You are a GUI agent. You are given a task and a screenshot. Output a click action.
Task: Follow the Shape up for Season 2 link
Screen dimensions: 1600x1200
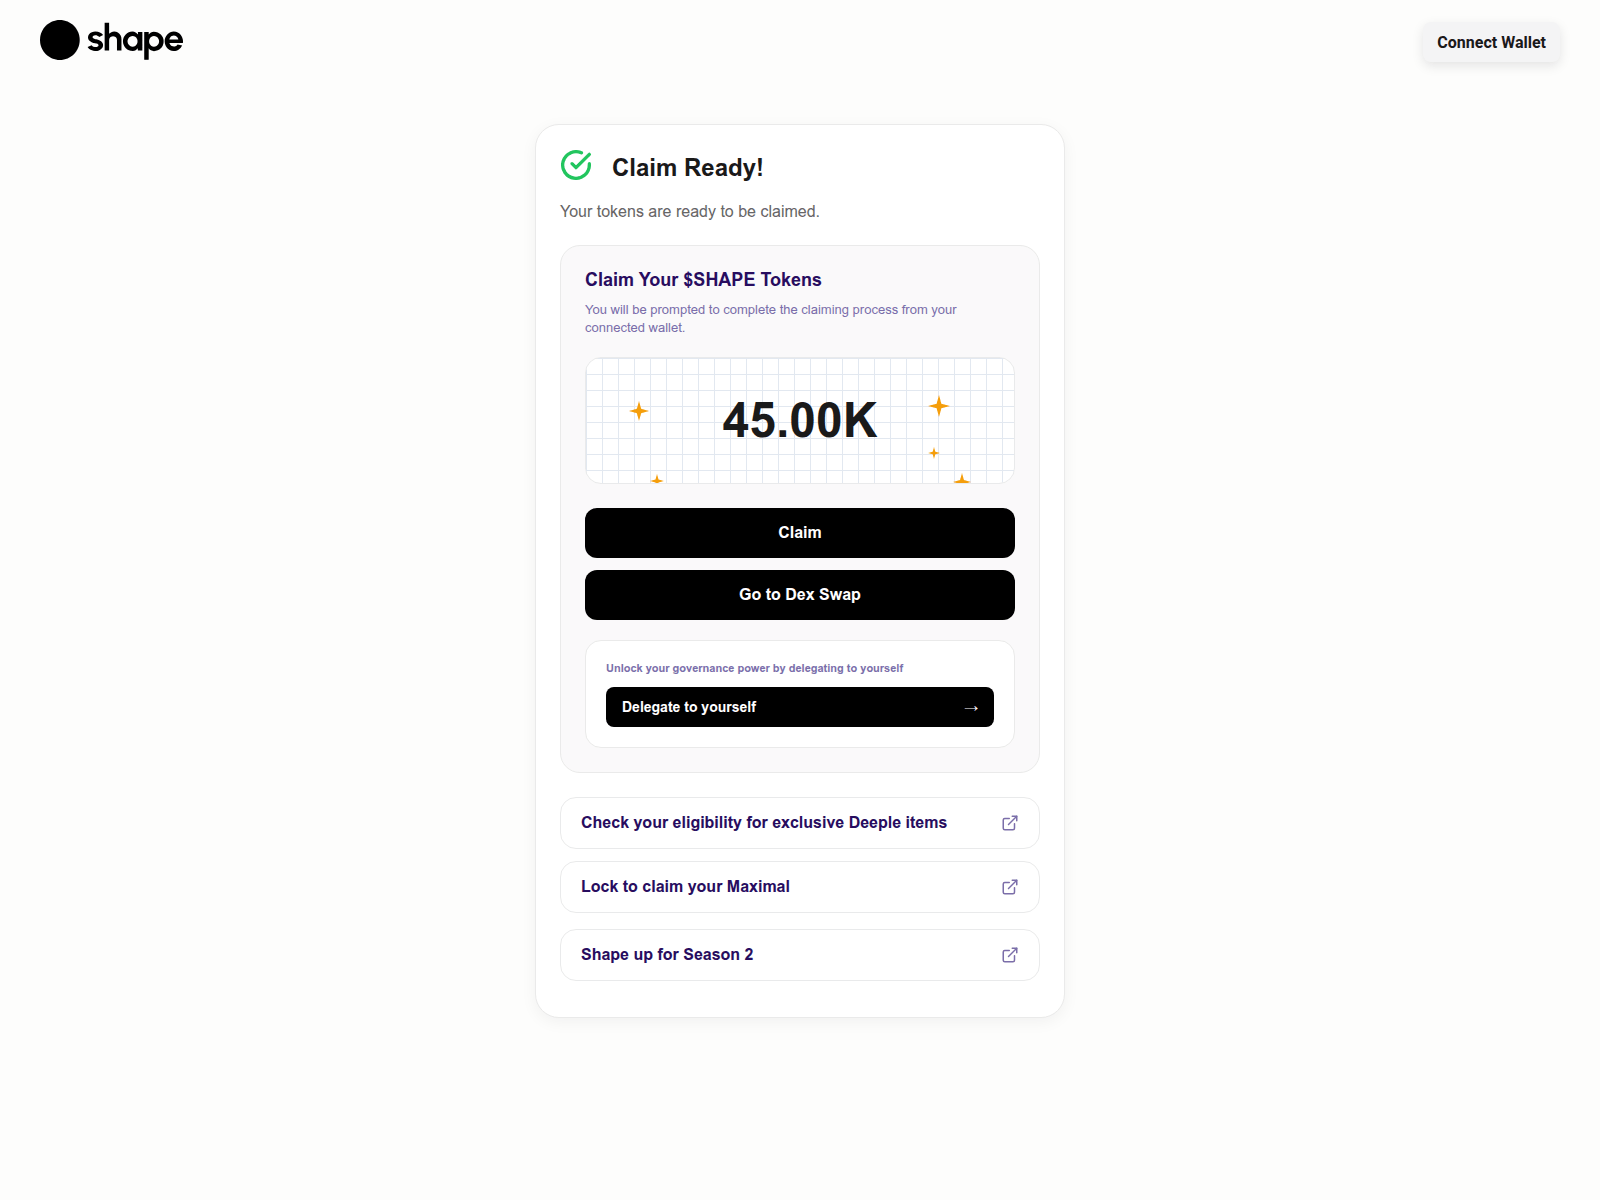(x=667, y=955)
